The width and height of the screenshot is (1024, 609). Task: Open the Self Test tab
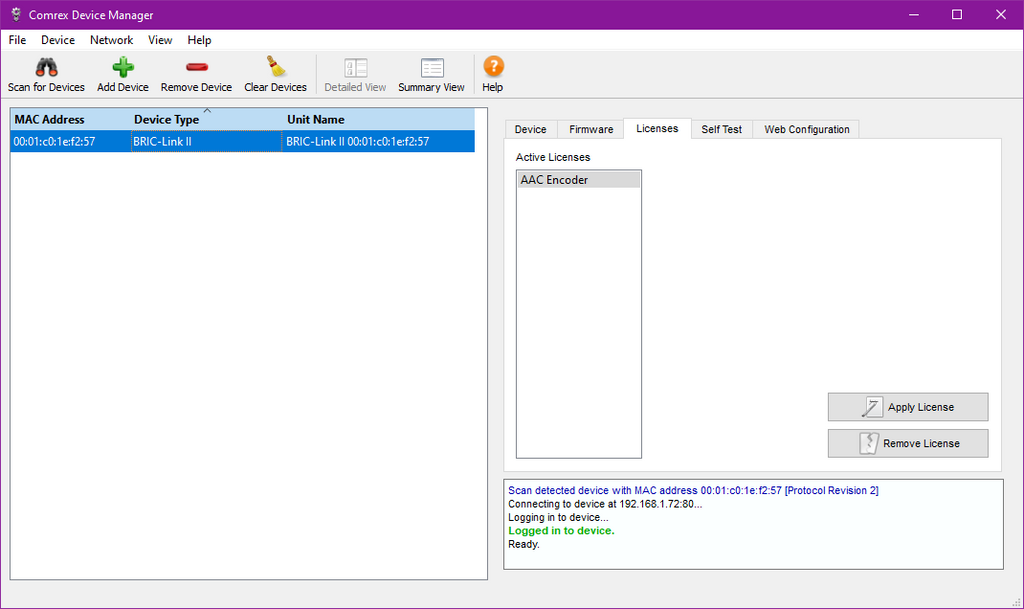point(722,129)
